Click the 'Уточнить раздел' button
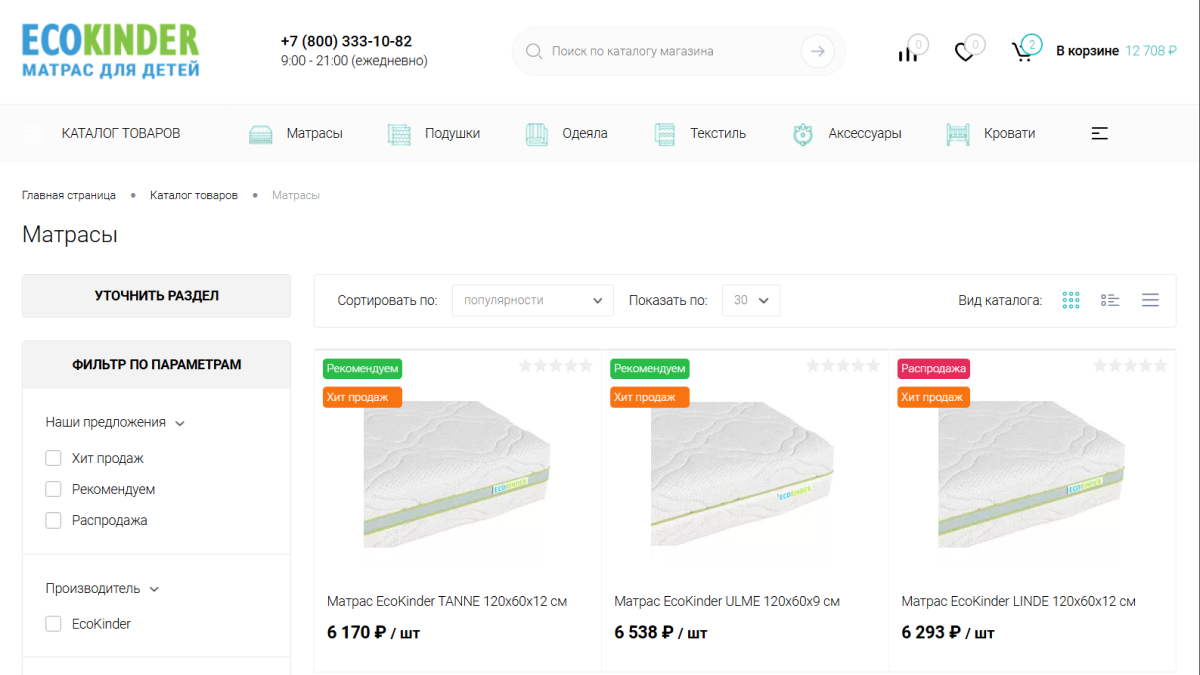Screen dimensions: 1200x675 click(156, 296)
